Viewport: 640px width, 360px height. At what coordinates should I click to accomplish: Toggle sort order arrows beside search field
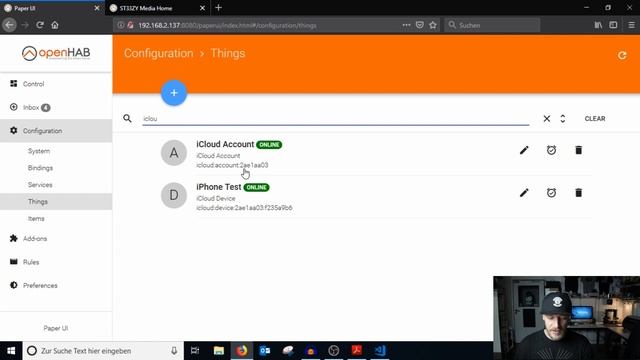click(563, 118)
